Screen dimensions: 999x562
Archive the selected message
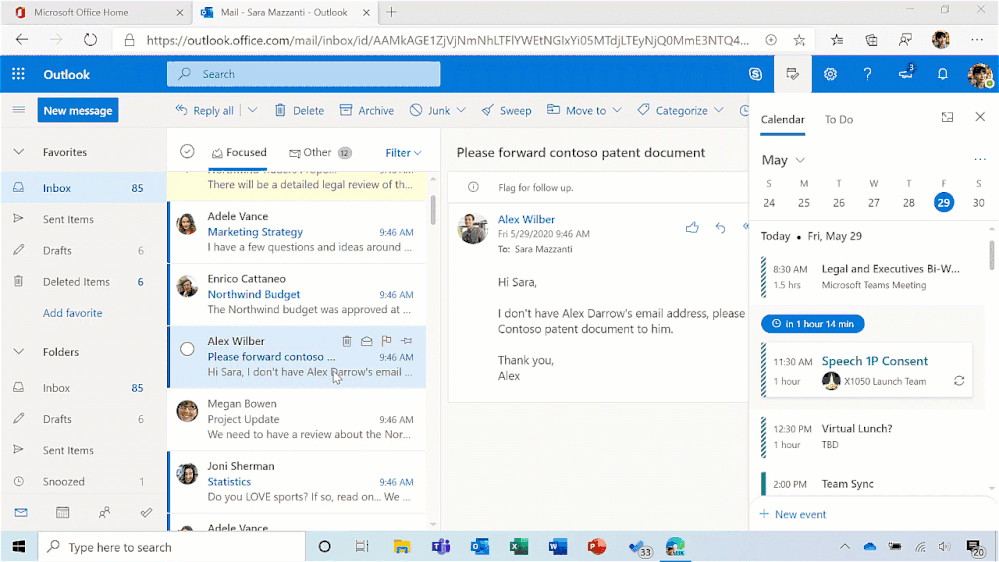[x=367, y=110]
